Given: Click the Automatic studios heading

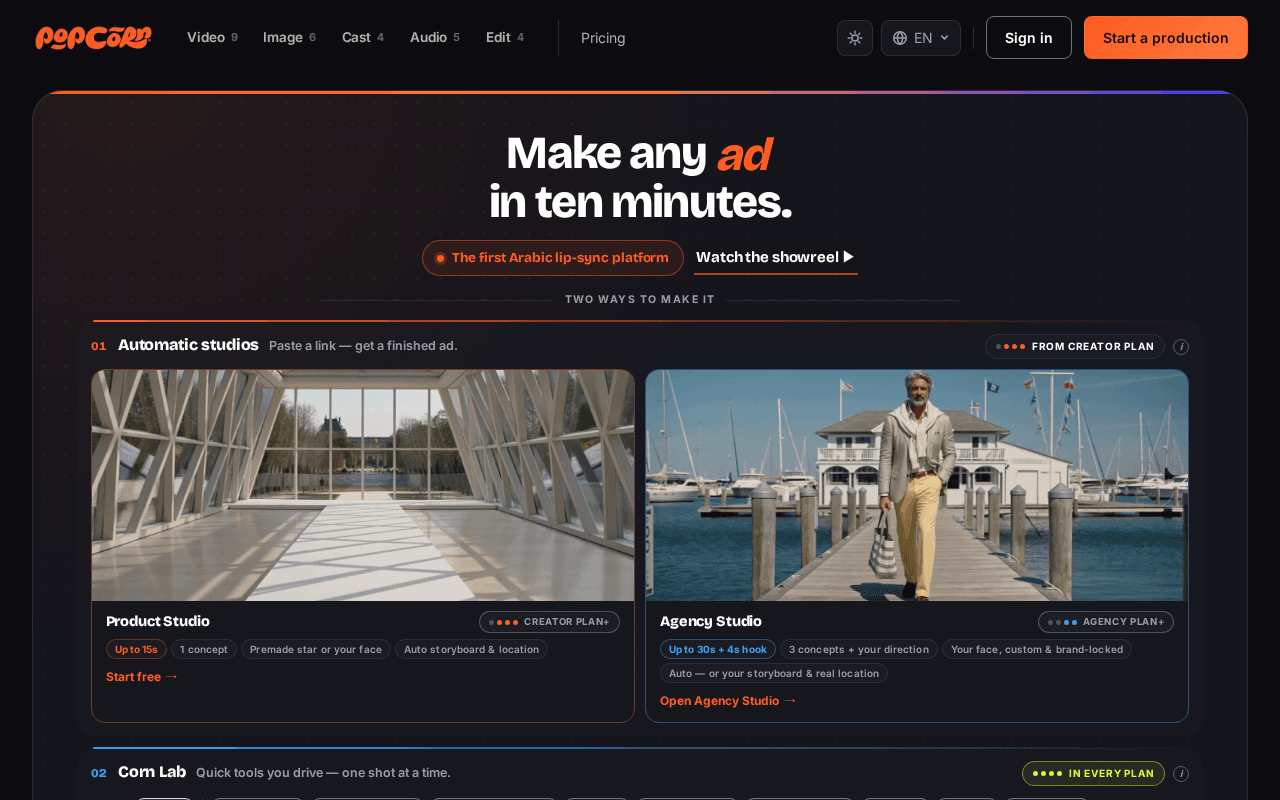Looking at the screenshot, I should point(188,345).
